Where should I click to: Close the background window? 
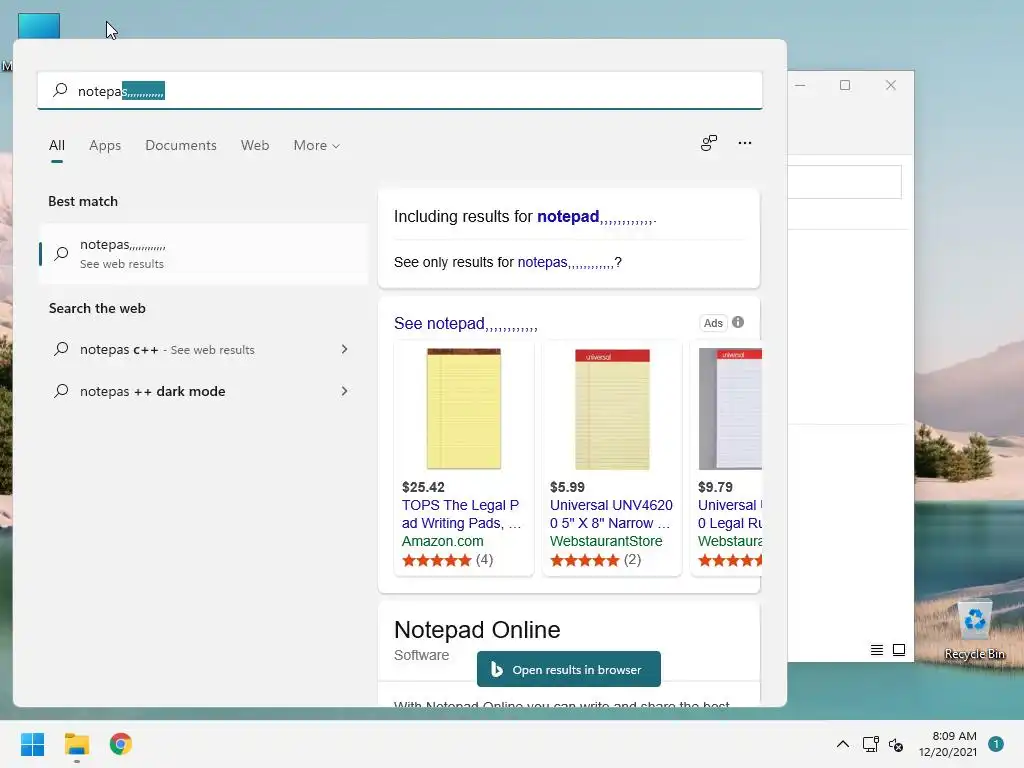(x=891, y=85)
